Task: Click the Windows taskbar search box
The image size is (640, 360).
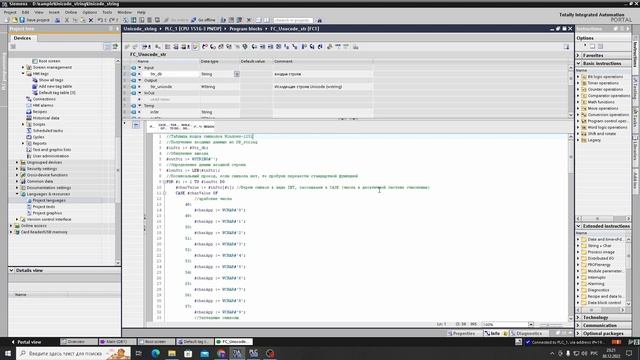Action: [x=73, y=353]
